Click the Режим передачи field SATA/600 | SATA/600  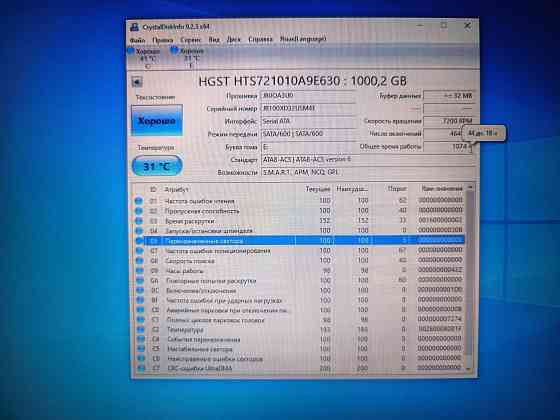pos(309,134)
